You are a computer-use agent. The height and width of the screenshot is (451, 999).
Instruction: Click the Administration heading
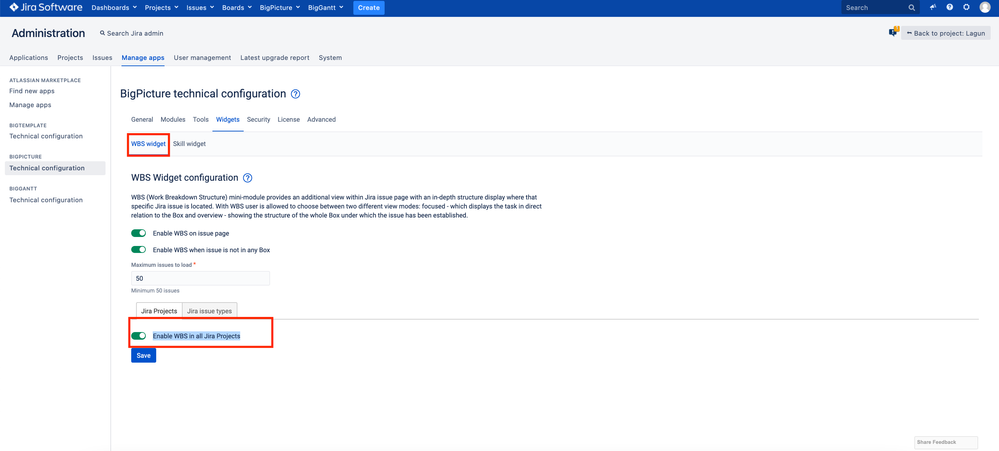coord(48,33)
